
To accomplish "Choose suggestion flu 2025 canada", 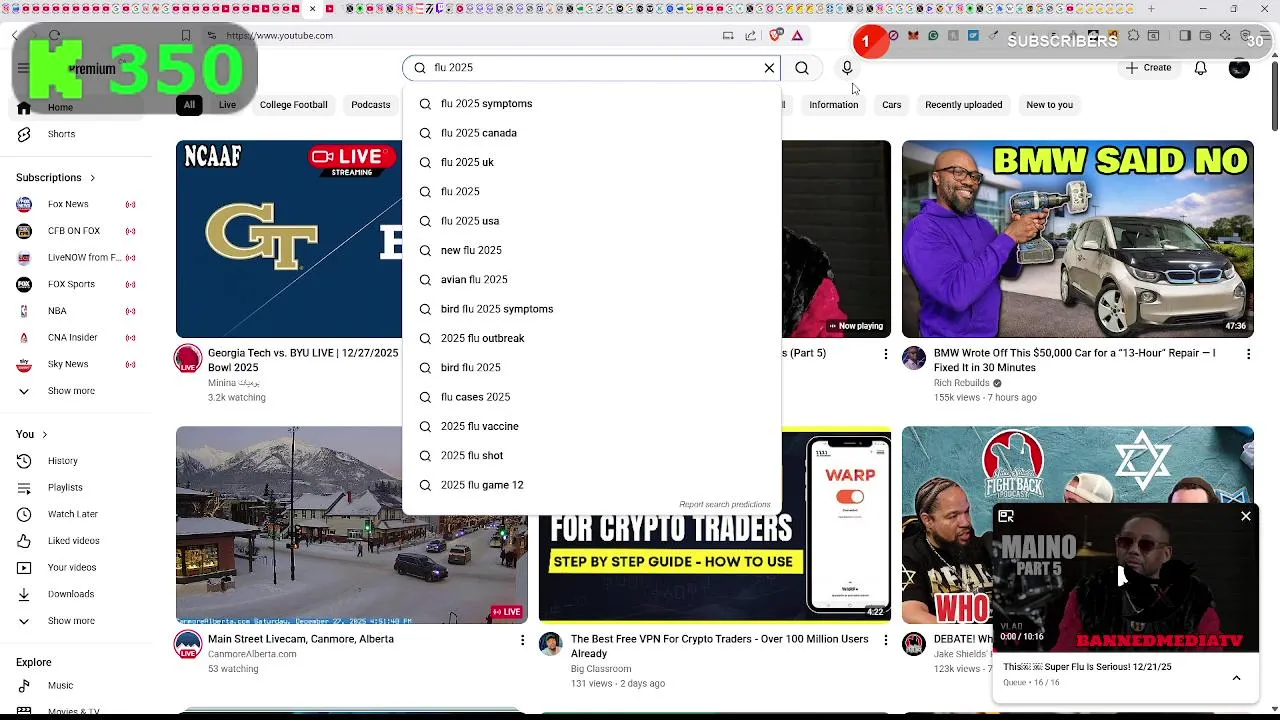I will coord(592,133).
